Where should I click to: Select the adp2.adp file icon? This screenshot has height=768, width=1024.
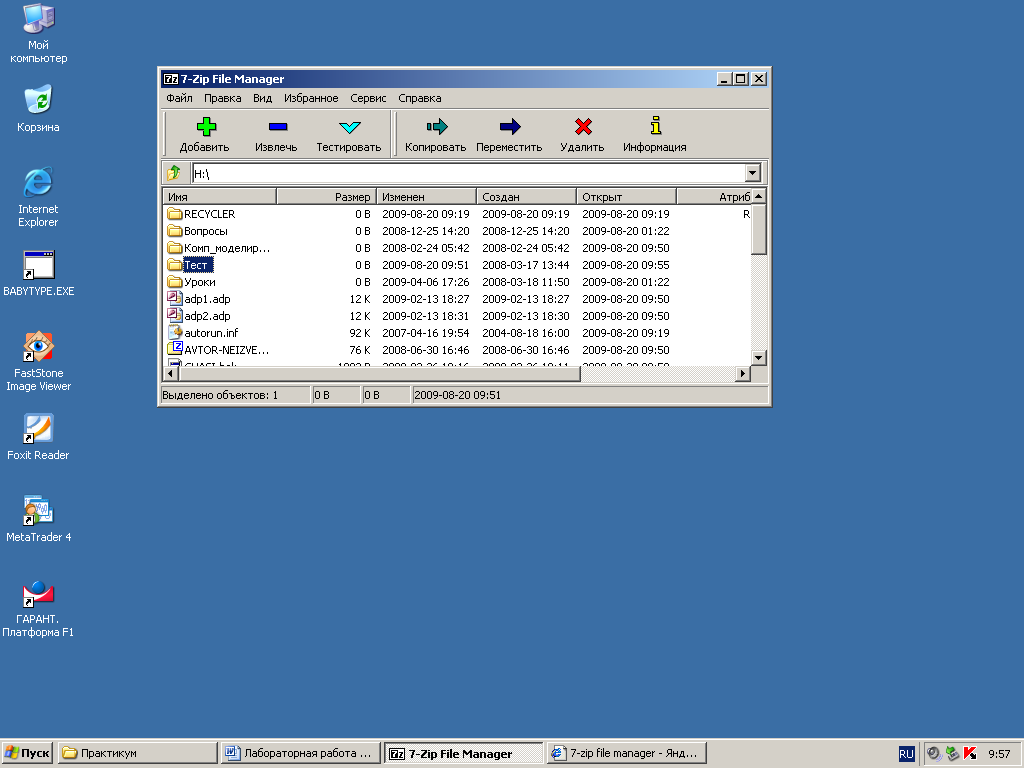tap(174, 315)
